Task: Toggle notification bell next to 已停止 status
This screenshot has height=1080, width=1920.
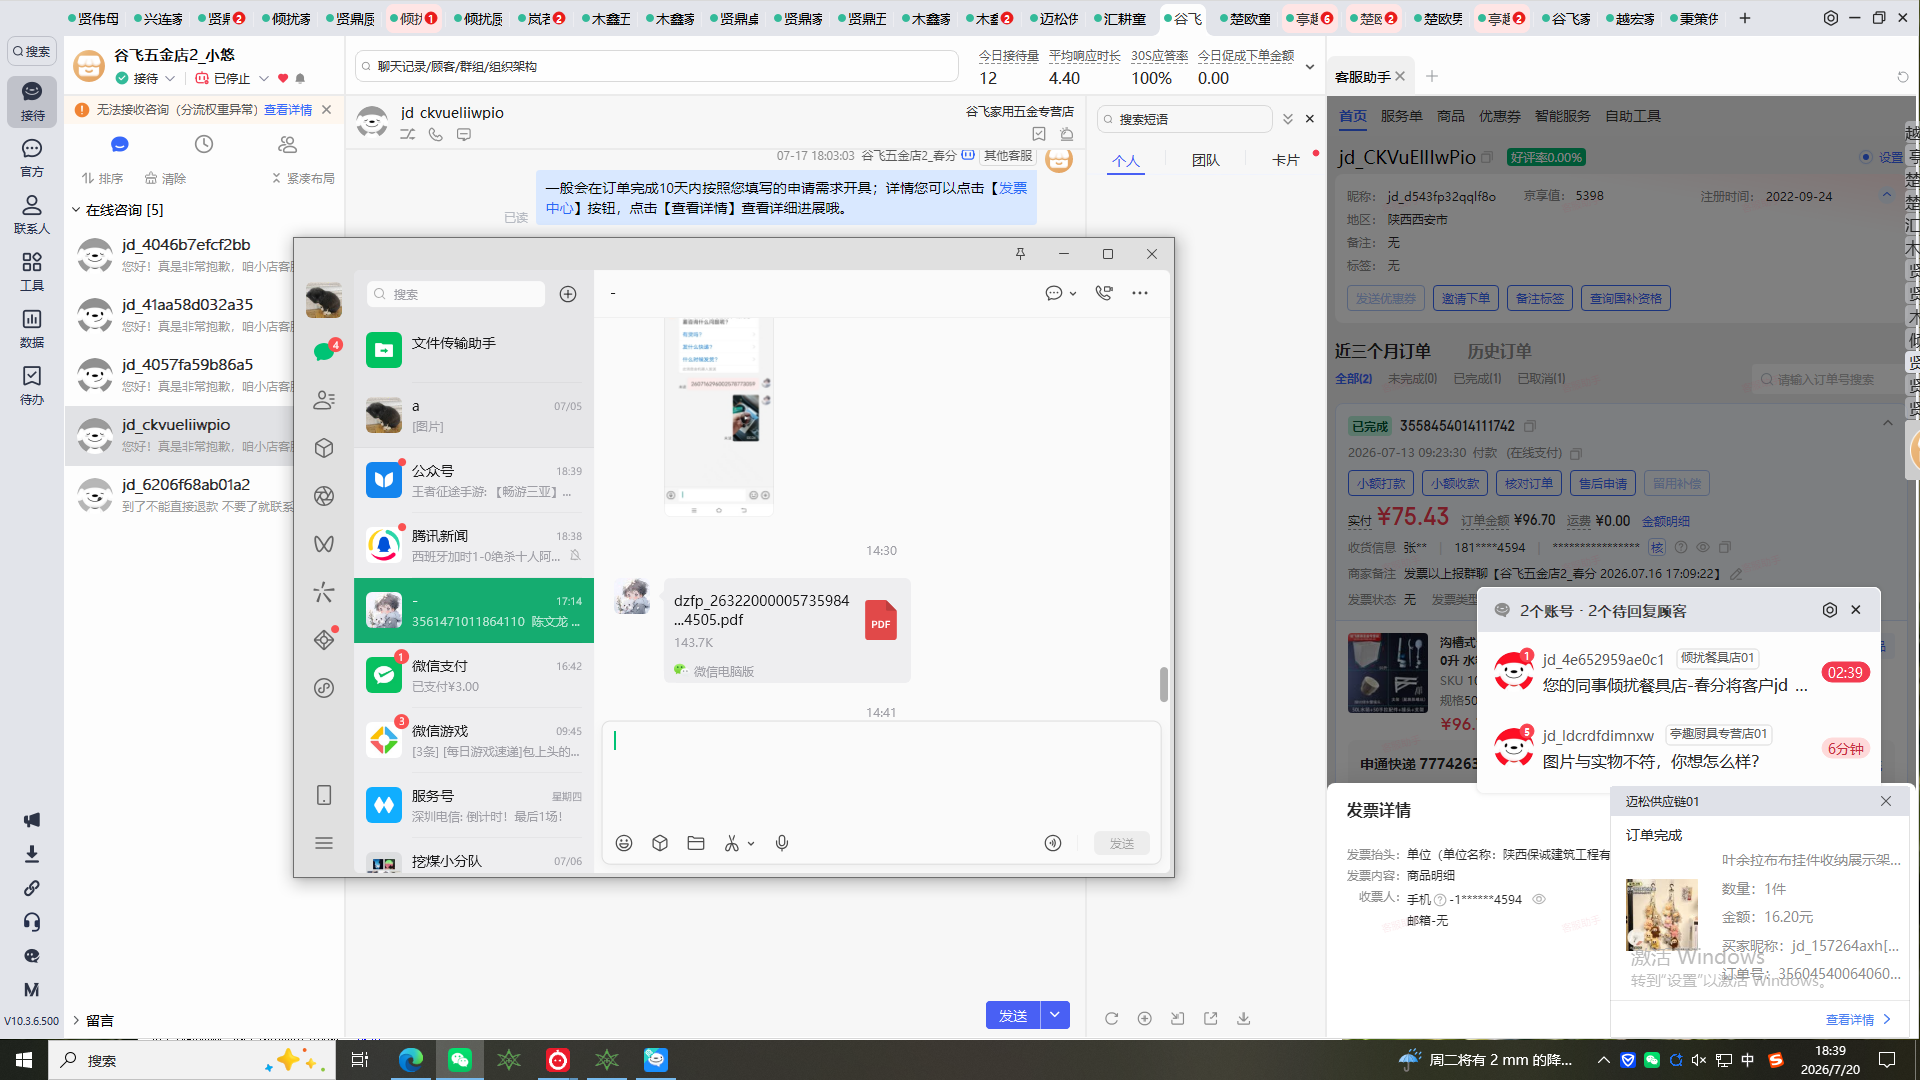Action: [300, 78]
